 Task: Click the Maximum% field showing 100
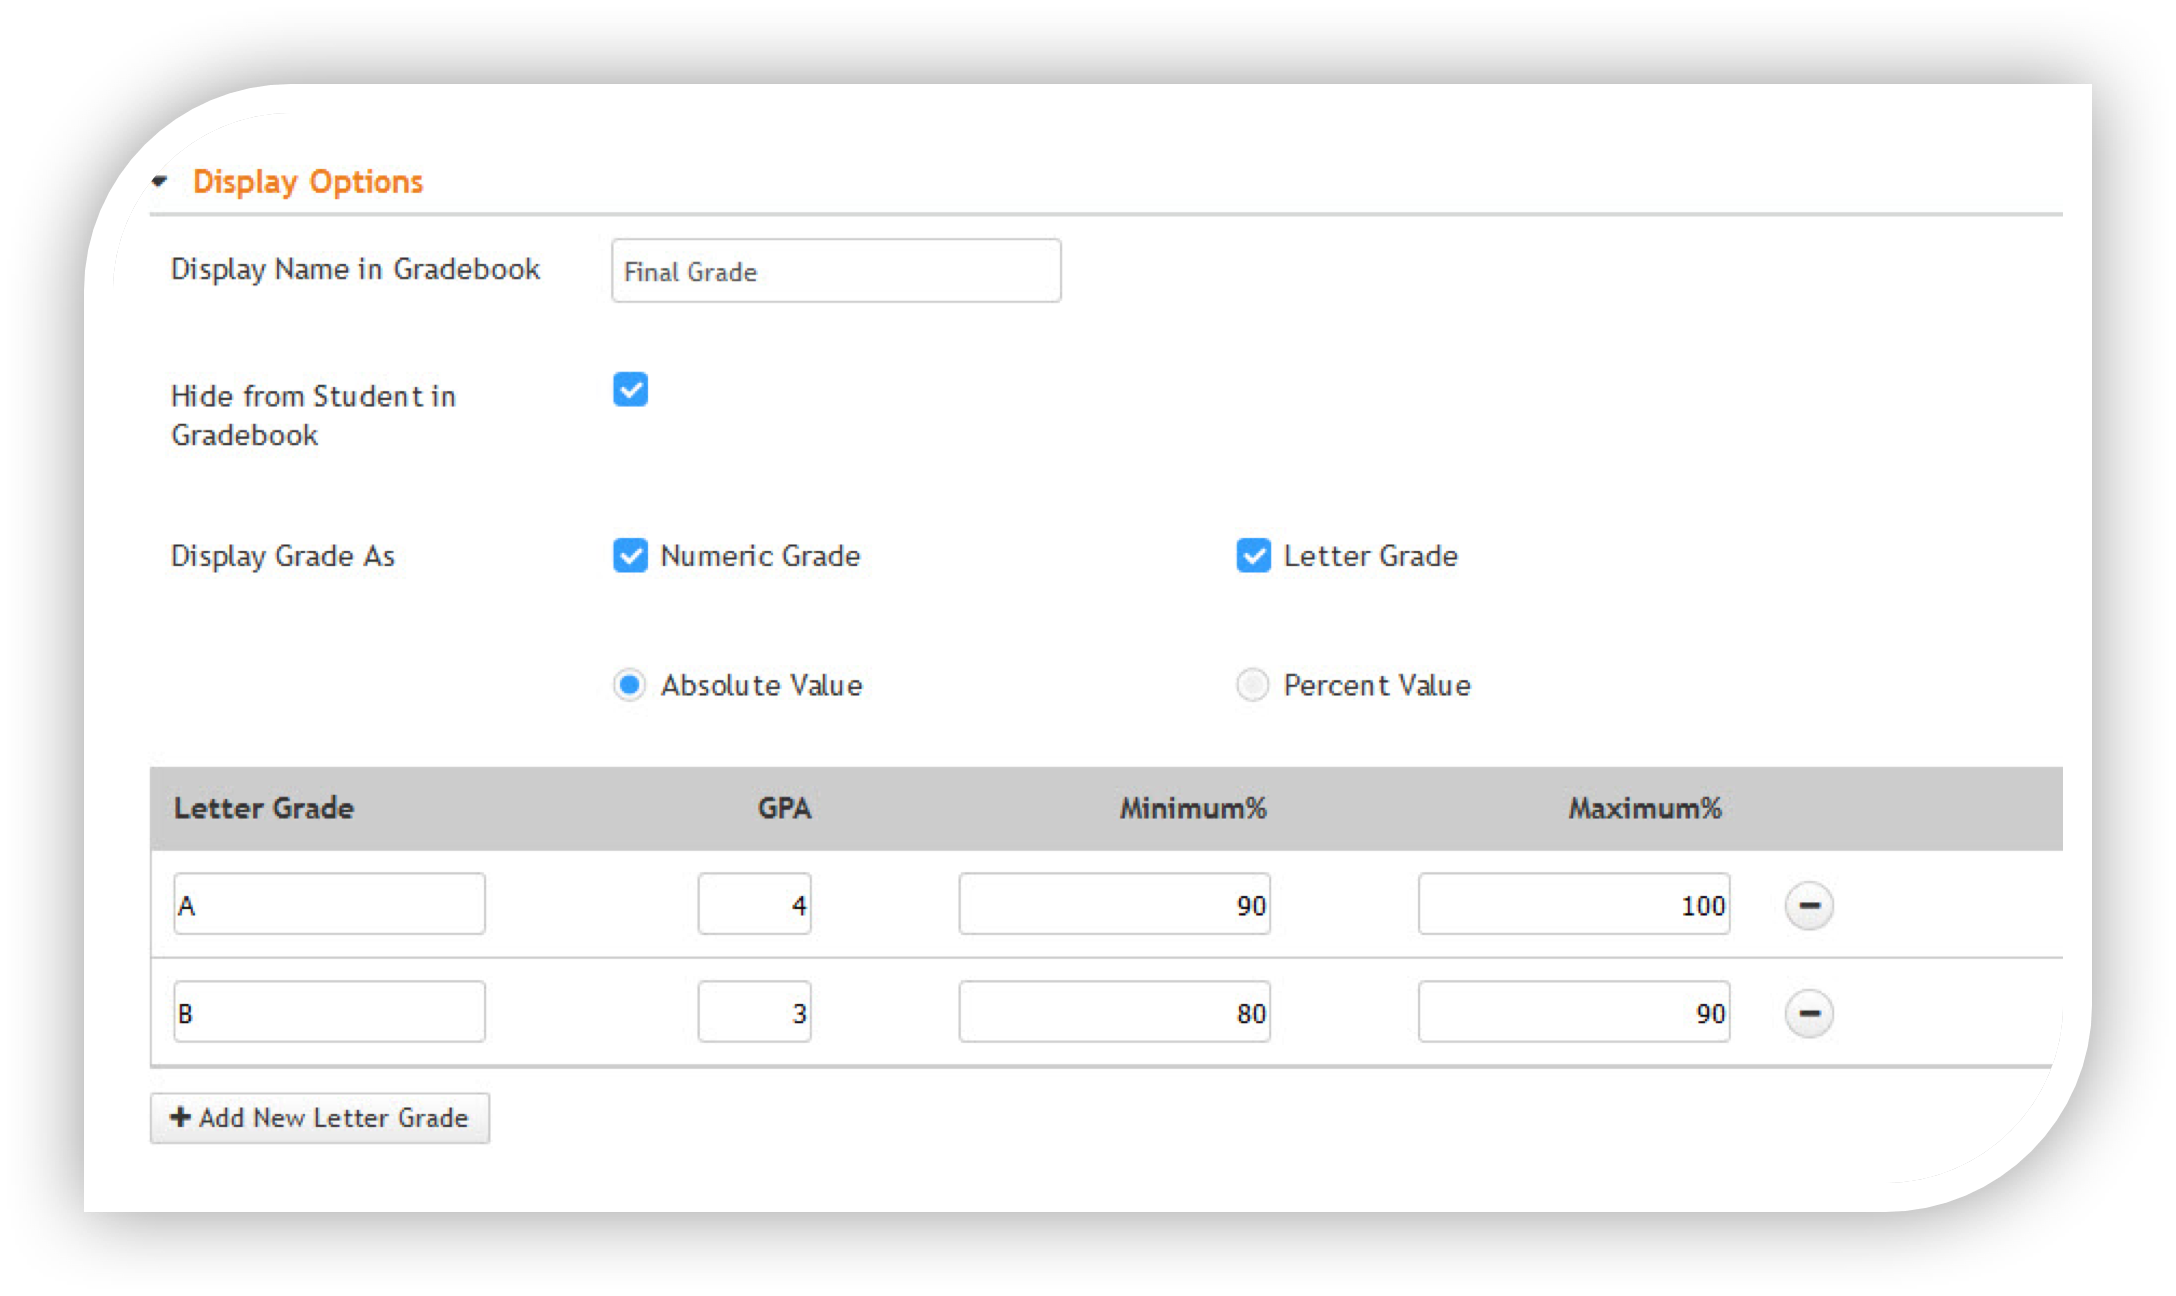tap(1573, 904)
